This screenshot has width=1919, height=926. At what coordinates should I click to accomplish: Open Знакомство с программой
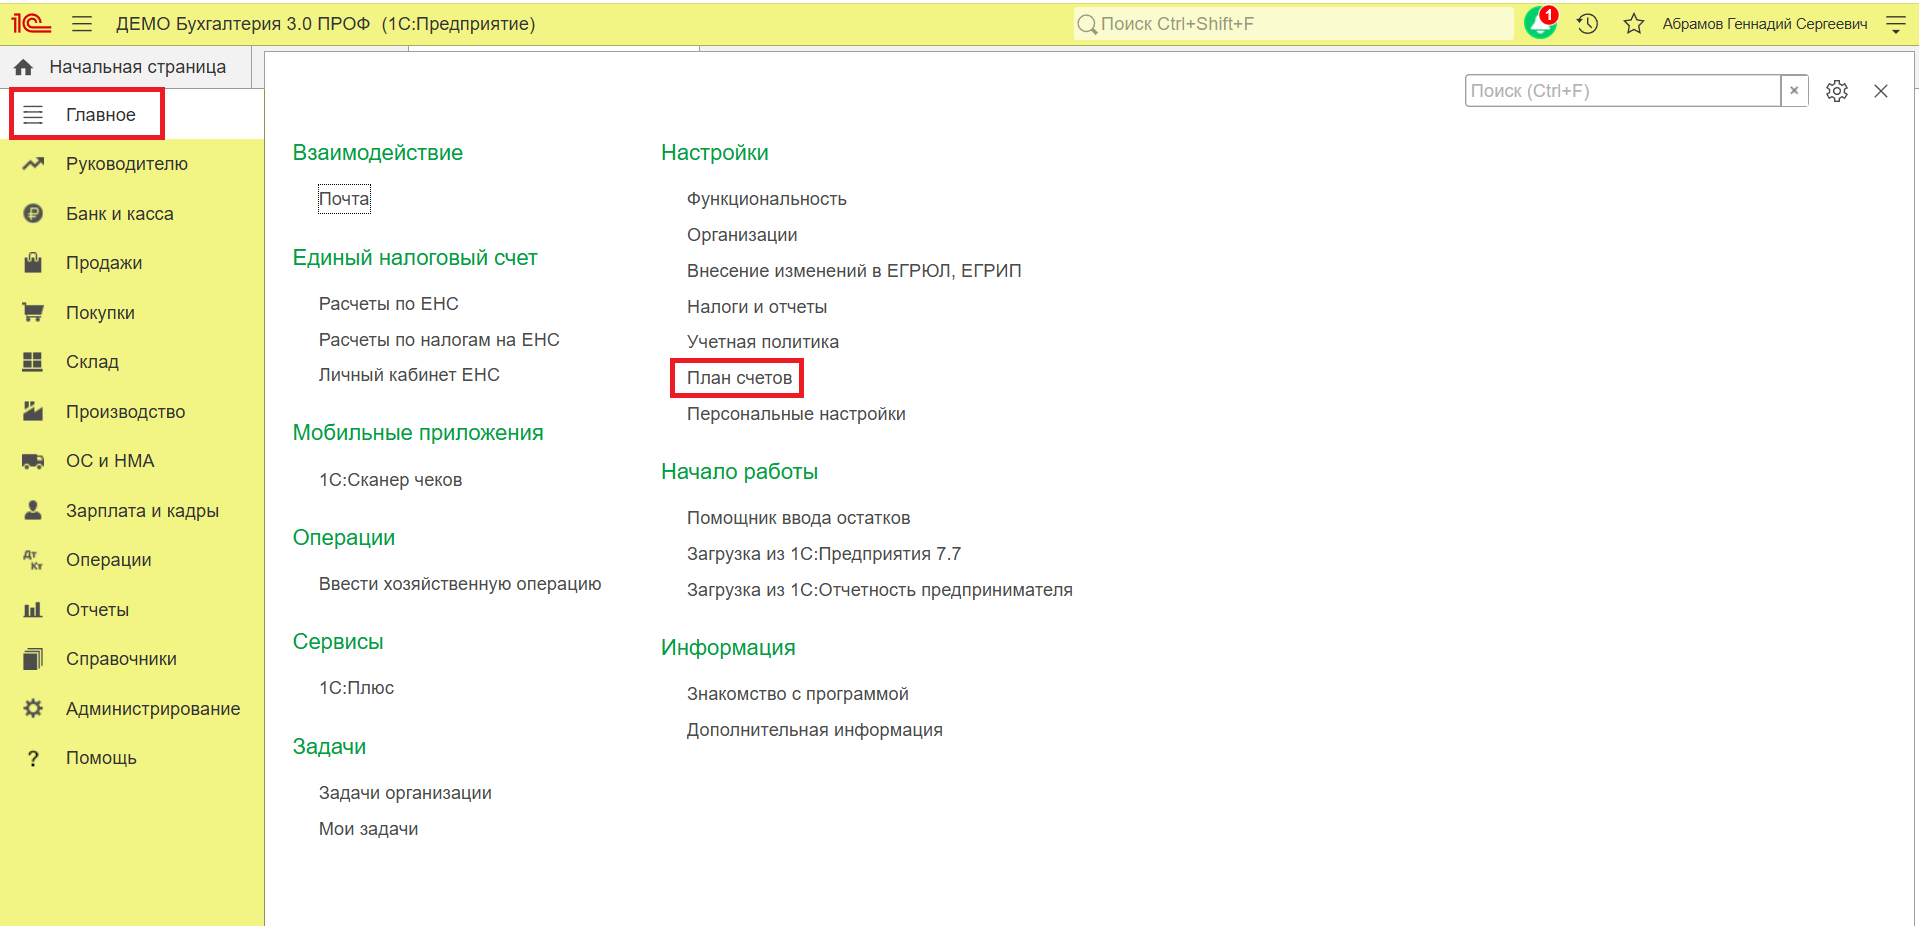(x=798, y=694)
